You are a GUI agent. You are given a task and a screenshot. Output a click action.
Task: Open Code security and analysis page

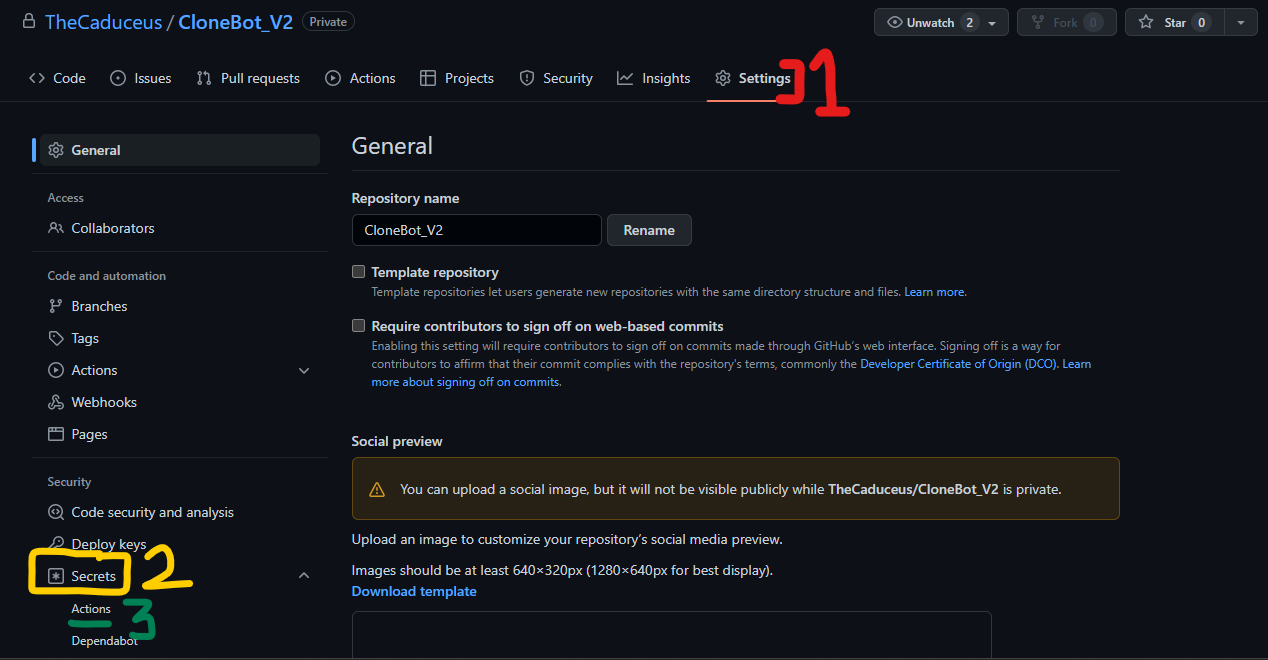[x=180, y=512]
